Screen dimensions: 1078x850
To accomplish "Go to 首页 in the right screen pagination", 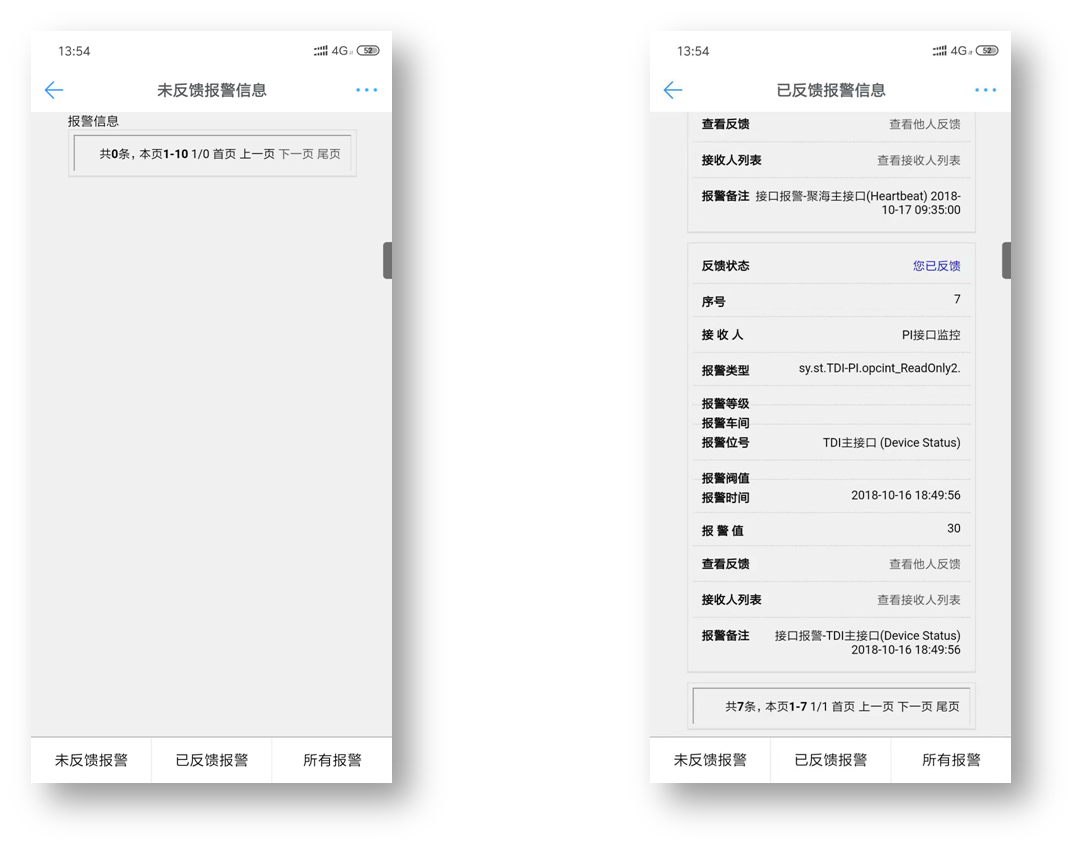I will point(841,706).
